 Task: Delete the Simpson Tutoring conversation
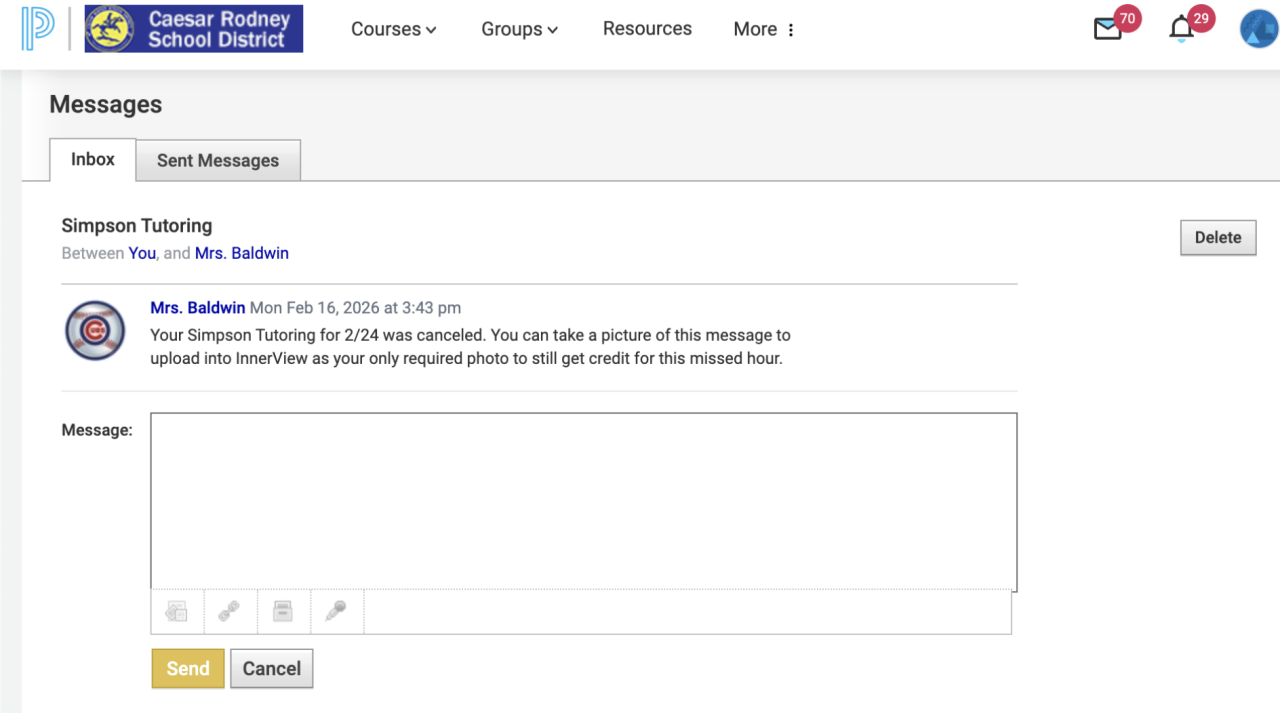1218,238
